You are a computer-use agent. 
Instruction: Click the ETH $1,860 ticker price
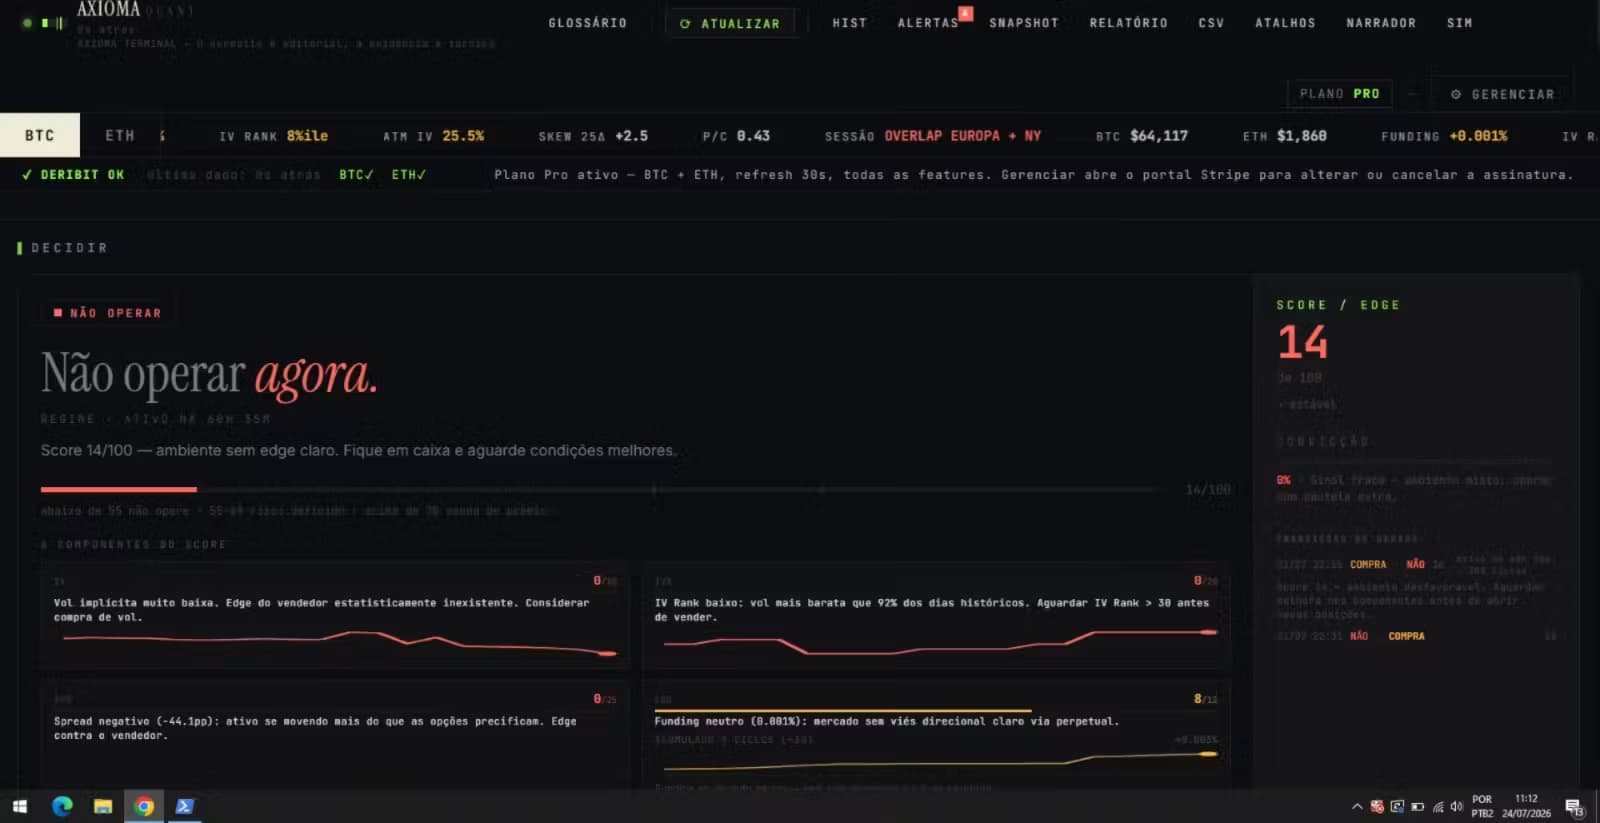pyautogui.click(x=1284, y=136)
